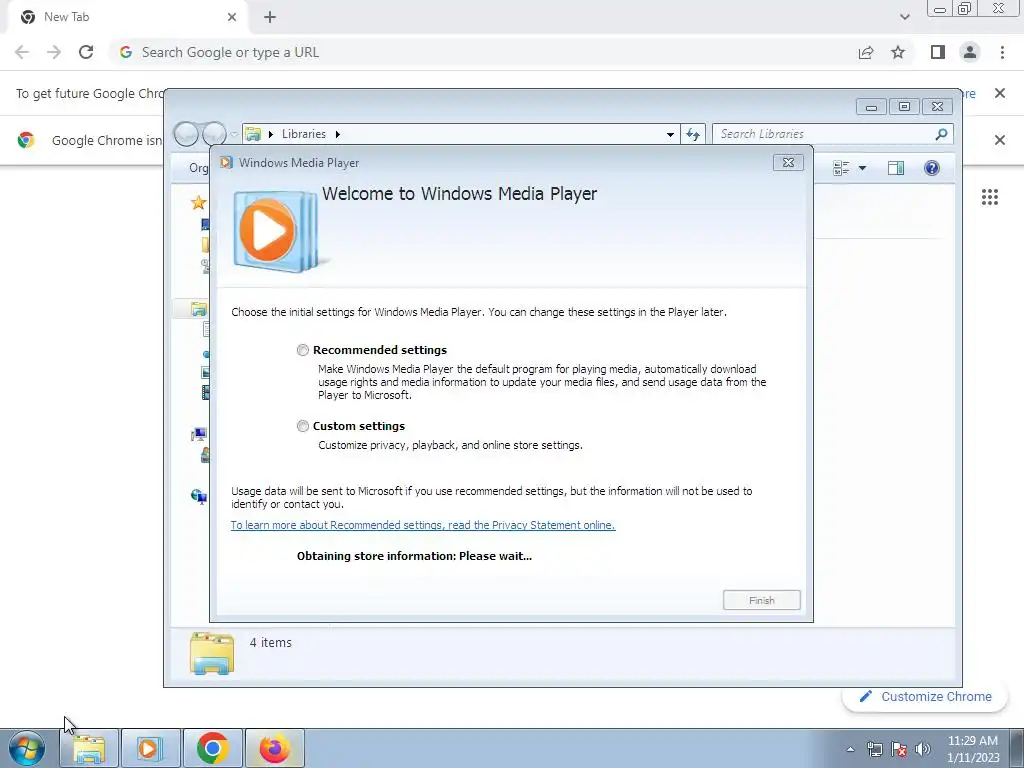The height and width of the screenshot is (768, 1024).
Task: Expand the arrow after Libraries breadcrumb
Action: click(338, 134)
